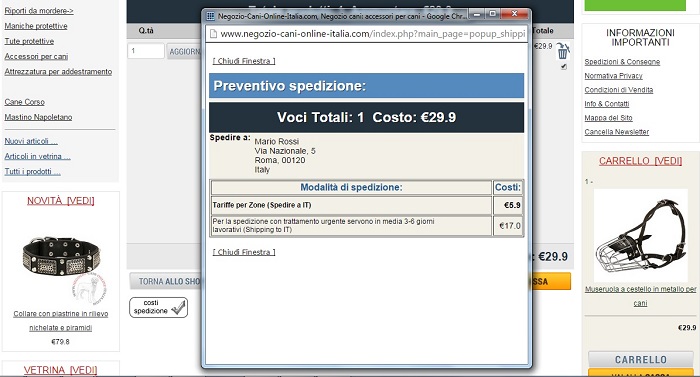Open Spedizioni & Consegne info link
This screenshot has height=377, width=700.
click(x=622, y=62)
